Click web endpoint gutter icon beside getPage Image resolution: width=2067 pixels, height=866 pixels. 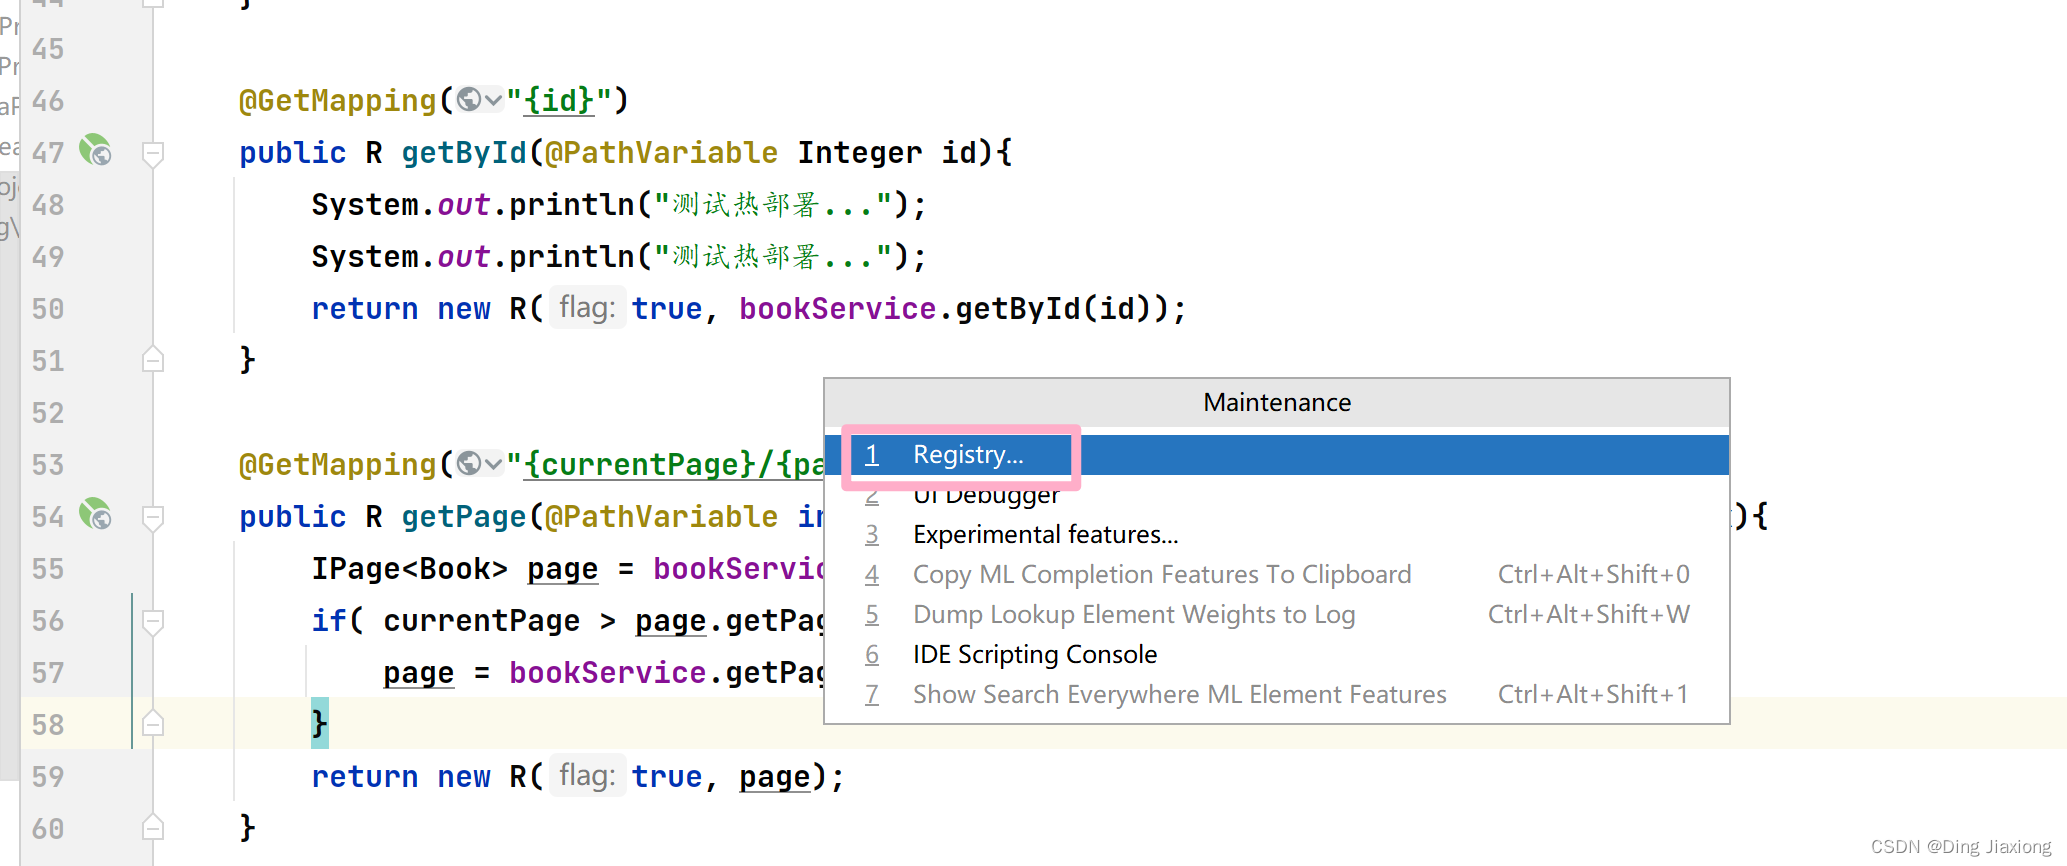point(95,515)
